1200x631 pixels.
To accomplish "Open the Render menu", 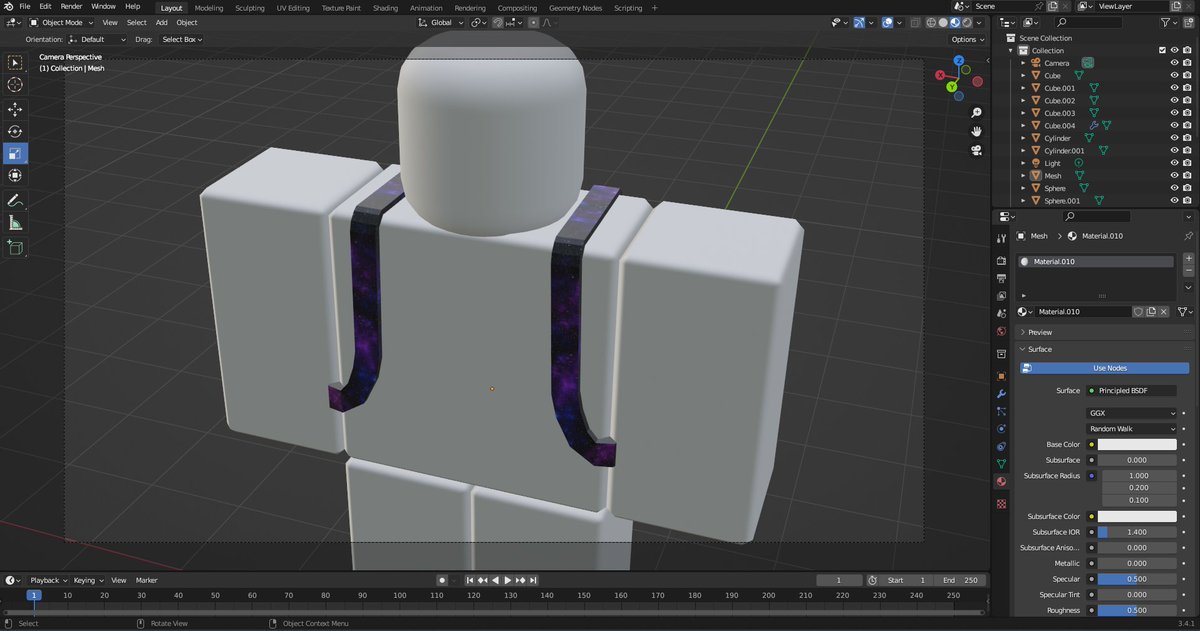I will click(x=71, y=6).
